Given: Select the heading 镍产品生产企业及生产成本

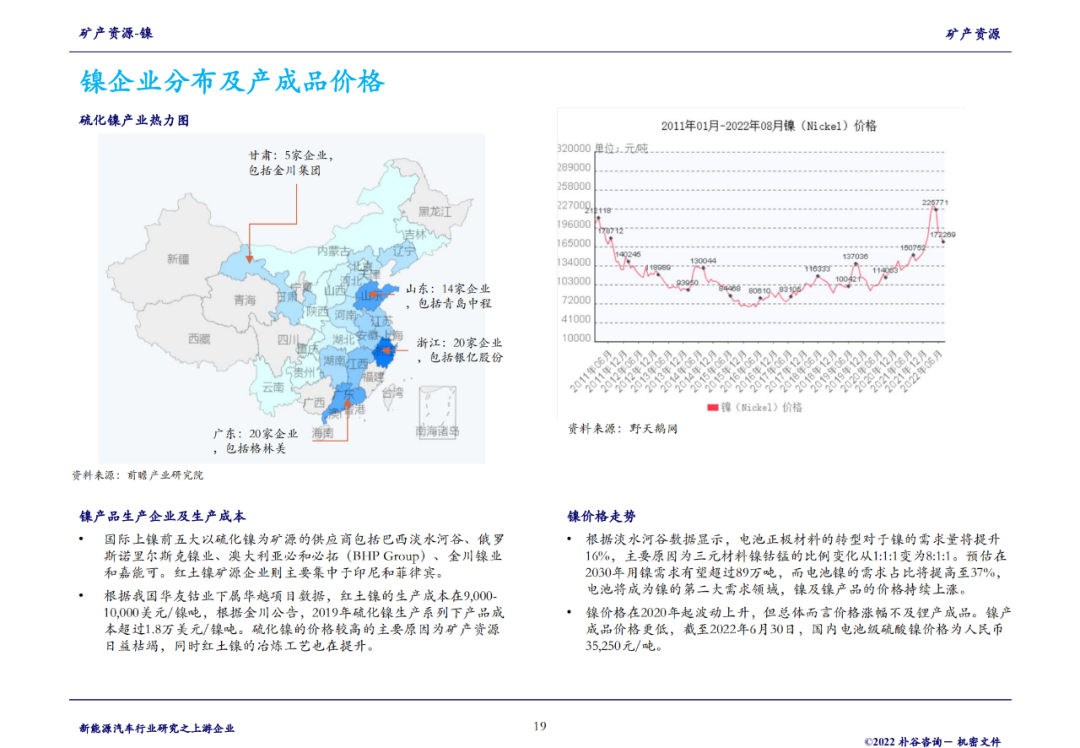Looking at the screenshot, I should coord(163,516).
